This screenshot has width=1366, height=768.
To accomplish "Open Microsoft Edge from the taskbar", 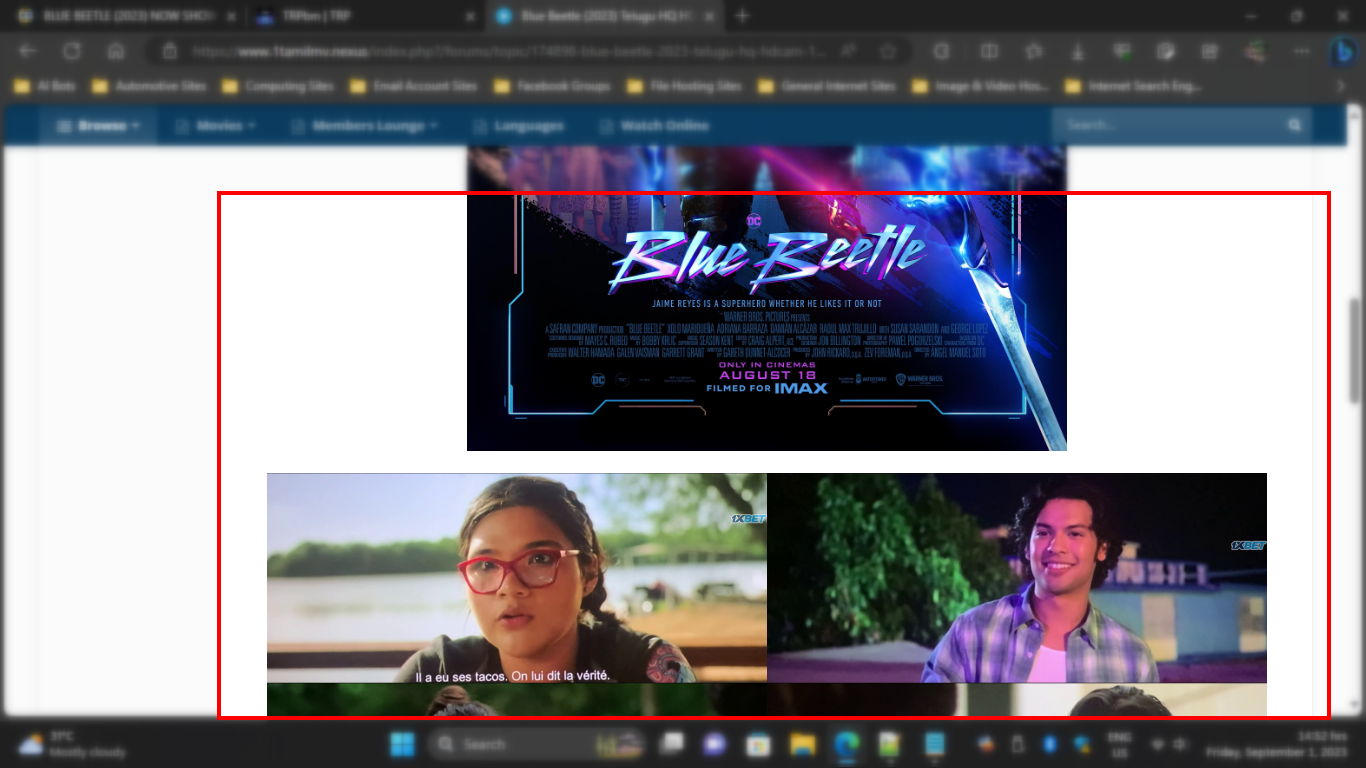I will (x=847, y=744).
